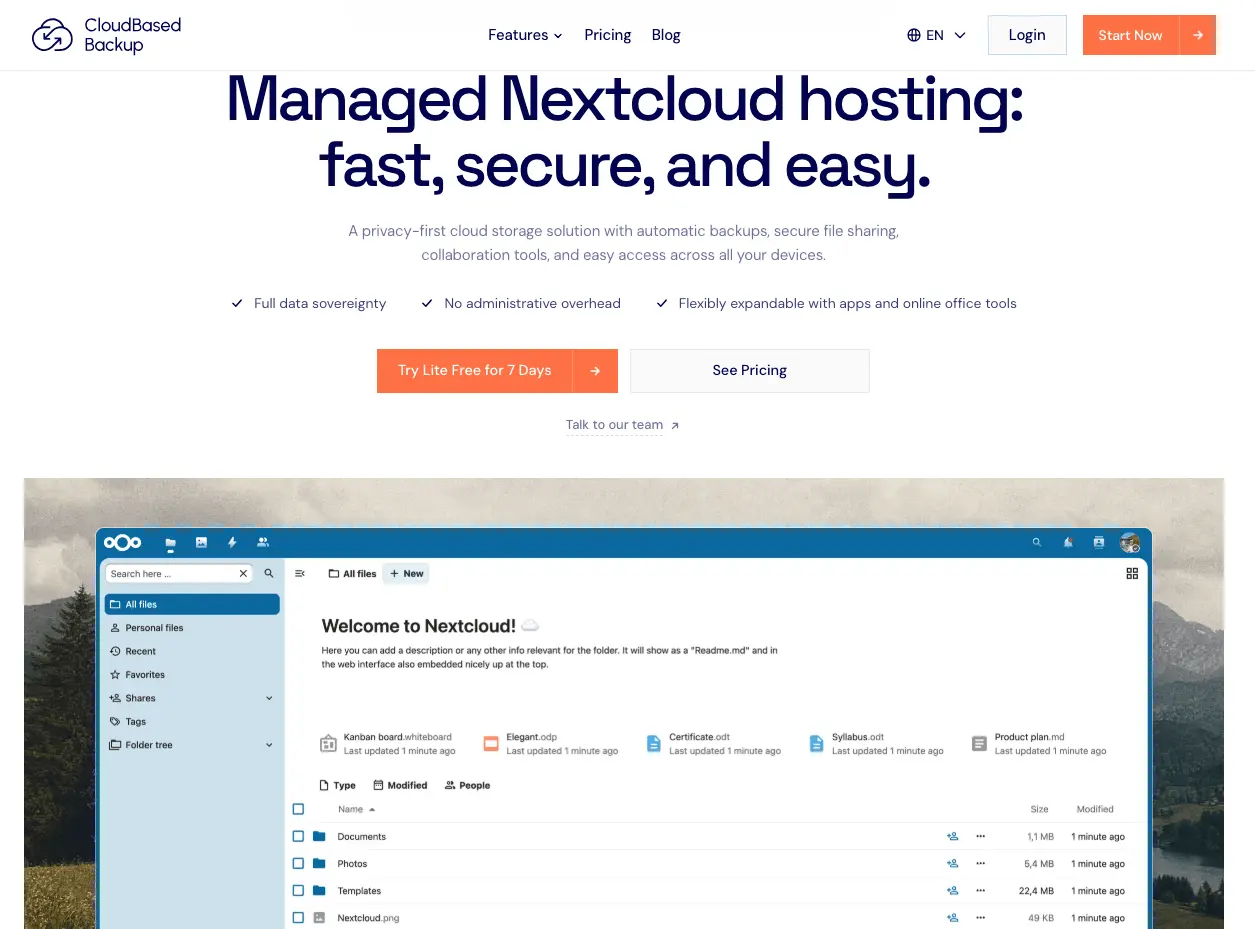Image resolution: width=1255 pixels, height=929 pixels.
Task: Click the globe language icon
Action: pyautogui.click(x=914, y=35)
